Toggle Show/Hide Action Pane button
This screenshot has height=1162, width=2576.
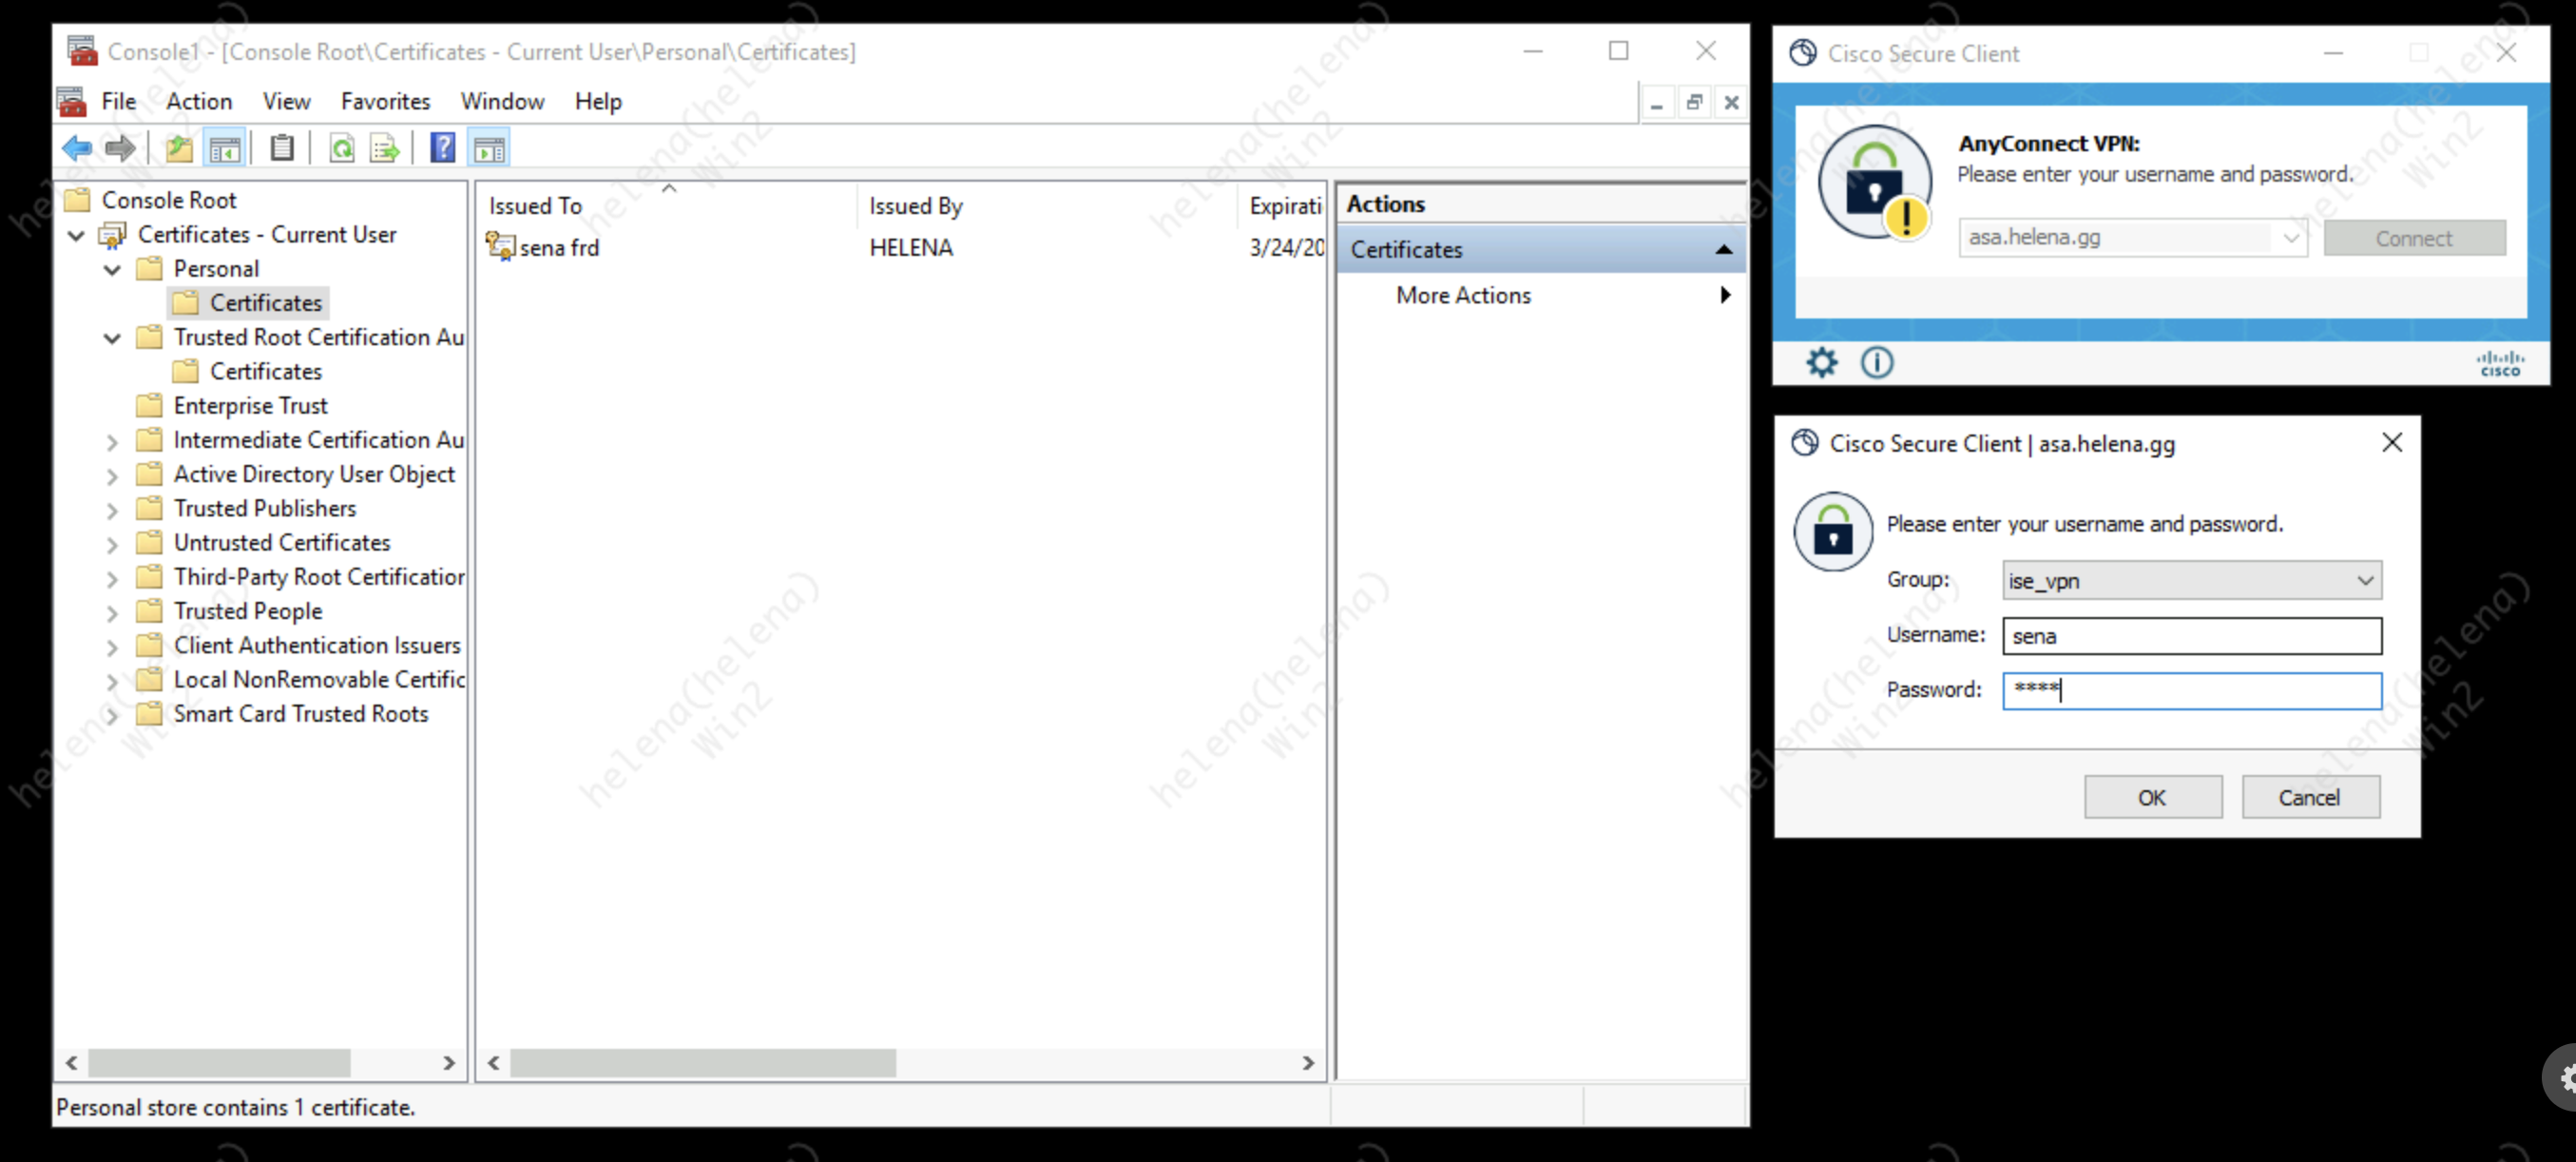[x=489, y=149]
